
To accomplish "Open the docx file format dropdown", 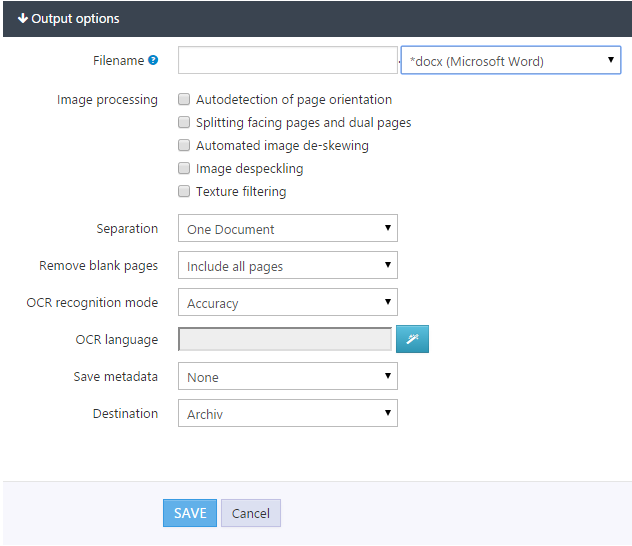I will tap(510, 61).
